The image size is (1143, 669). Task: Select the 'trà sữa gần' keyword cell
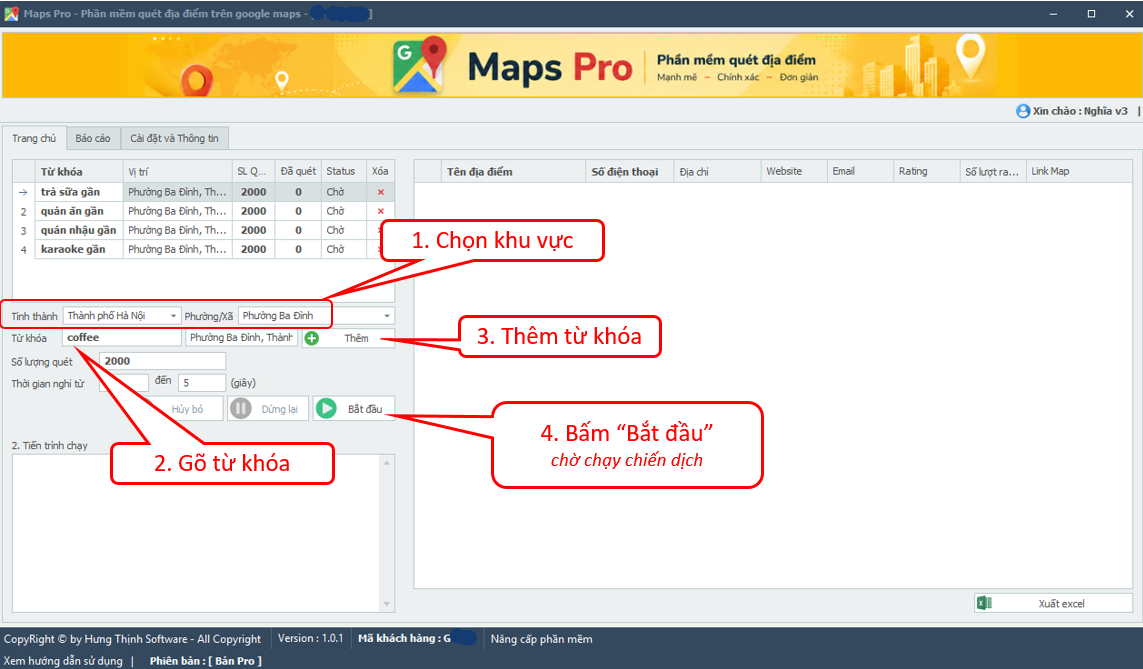point(79,192)
